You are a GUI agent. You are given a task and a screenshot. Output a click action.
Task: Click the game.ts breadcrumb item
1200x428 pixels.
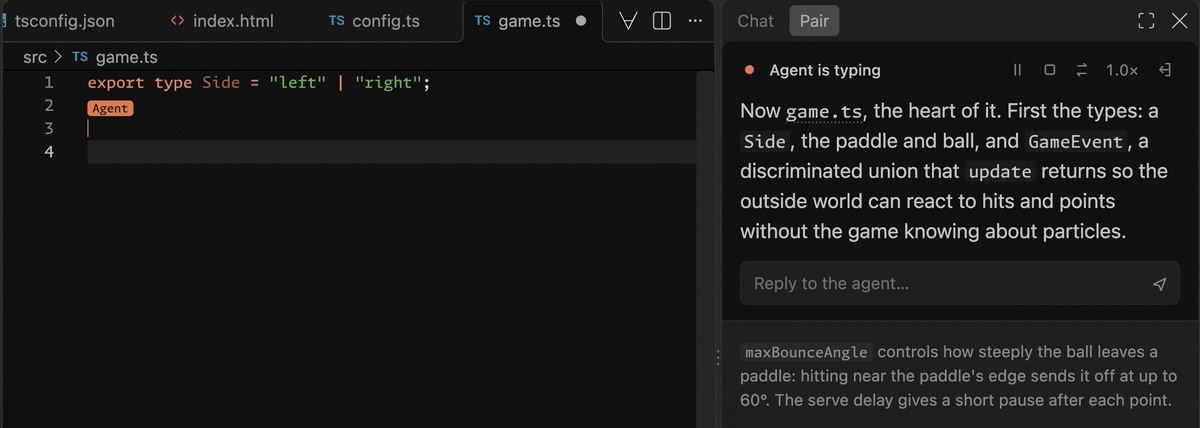115,58
